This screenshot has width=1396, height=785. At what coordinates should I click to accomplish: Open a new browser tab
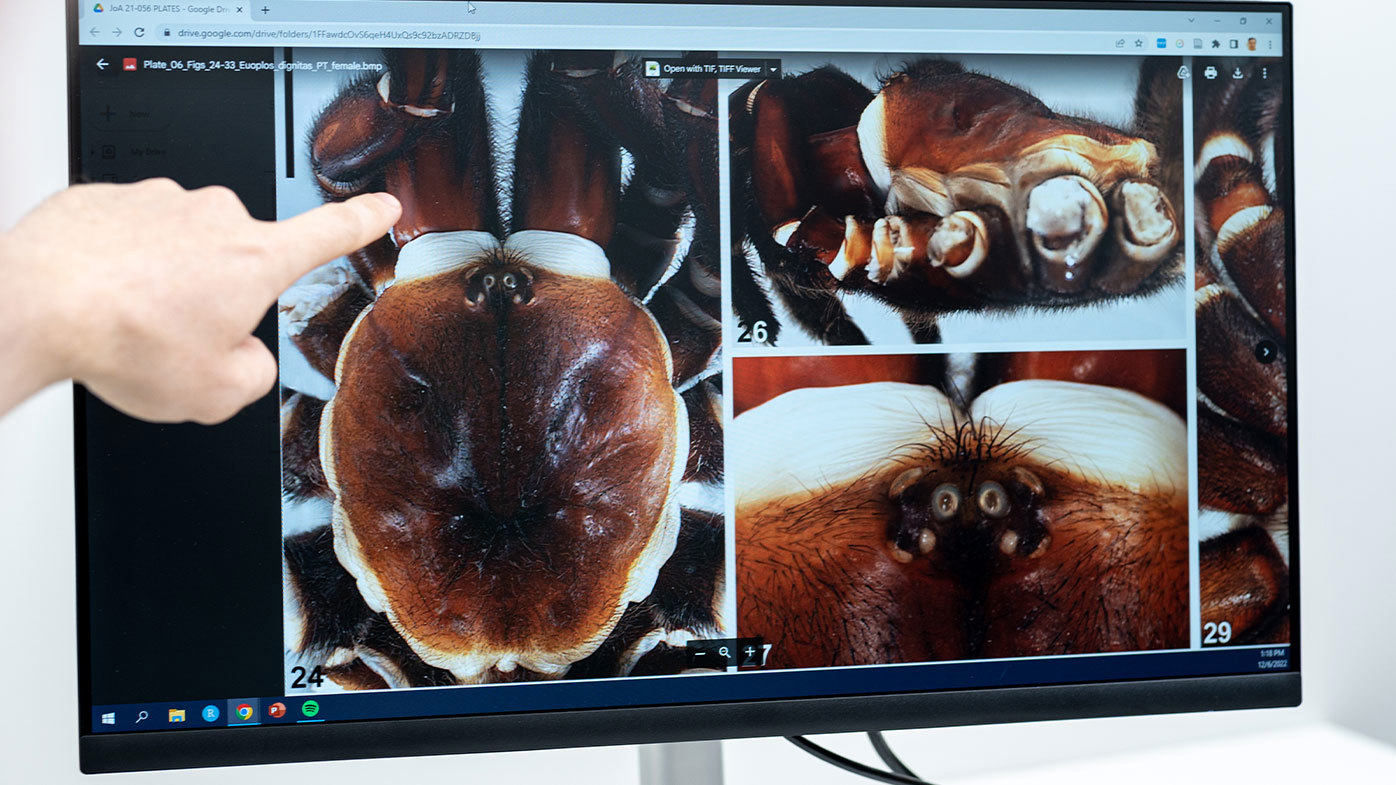tap(265, 10)
